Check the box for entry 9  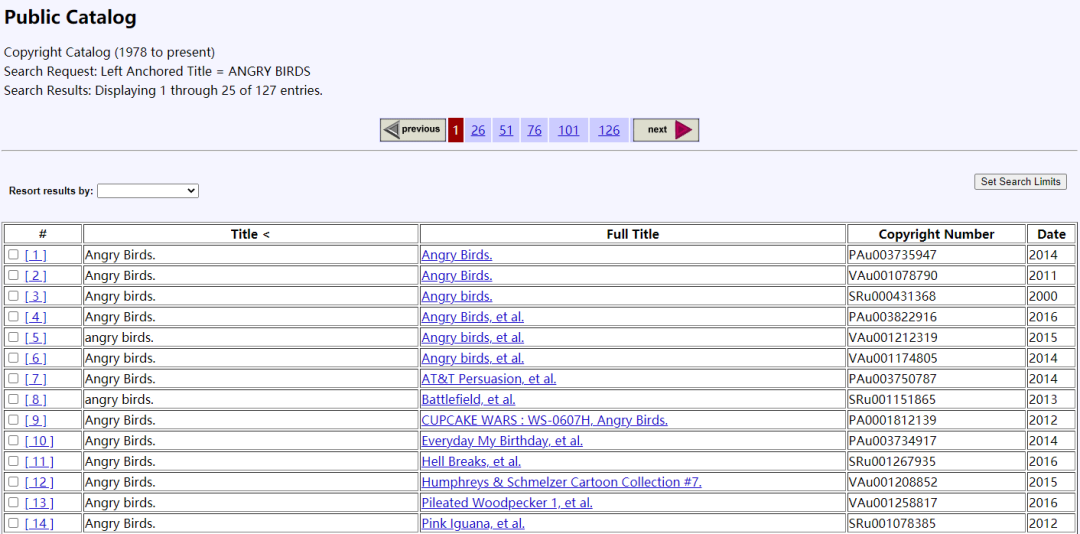pyautogui.click(x=13, y=420)
